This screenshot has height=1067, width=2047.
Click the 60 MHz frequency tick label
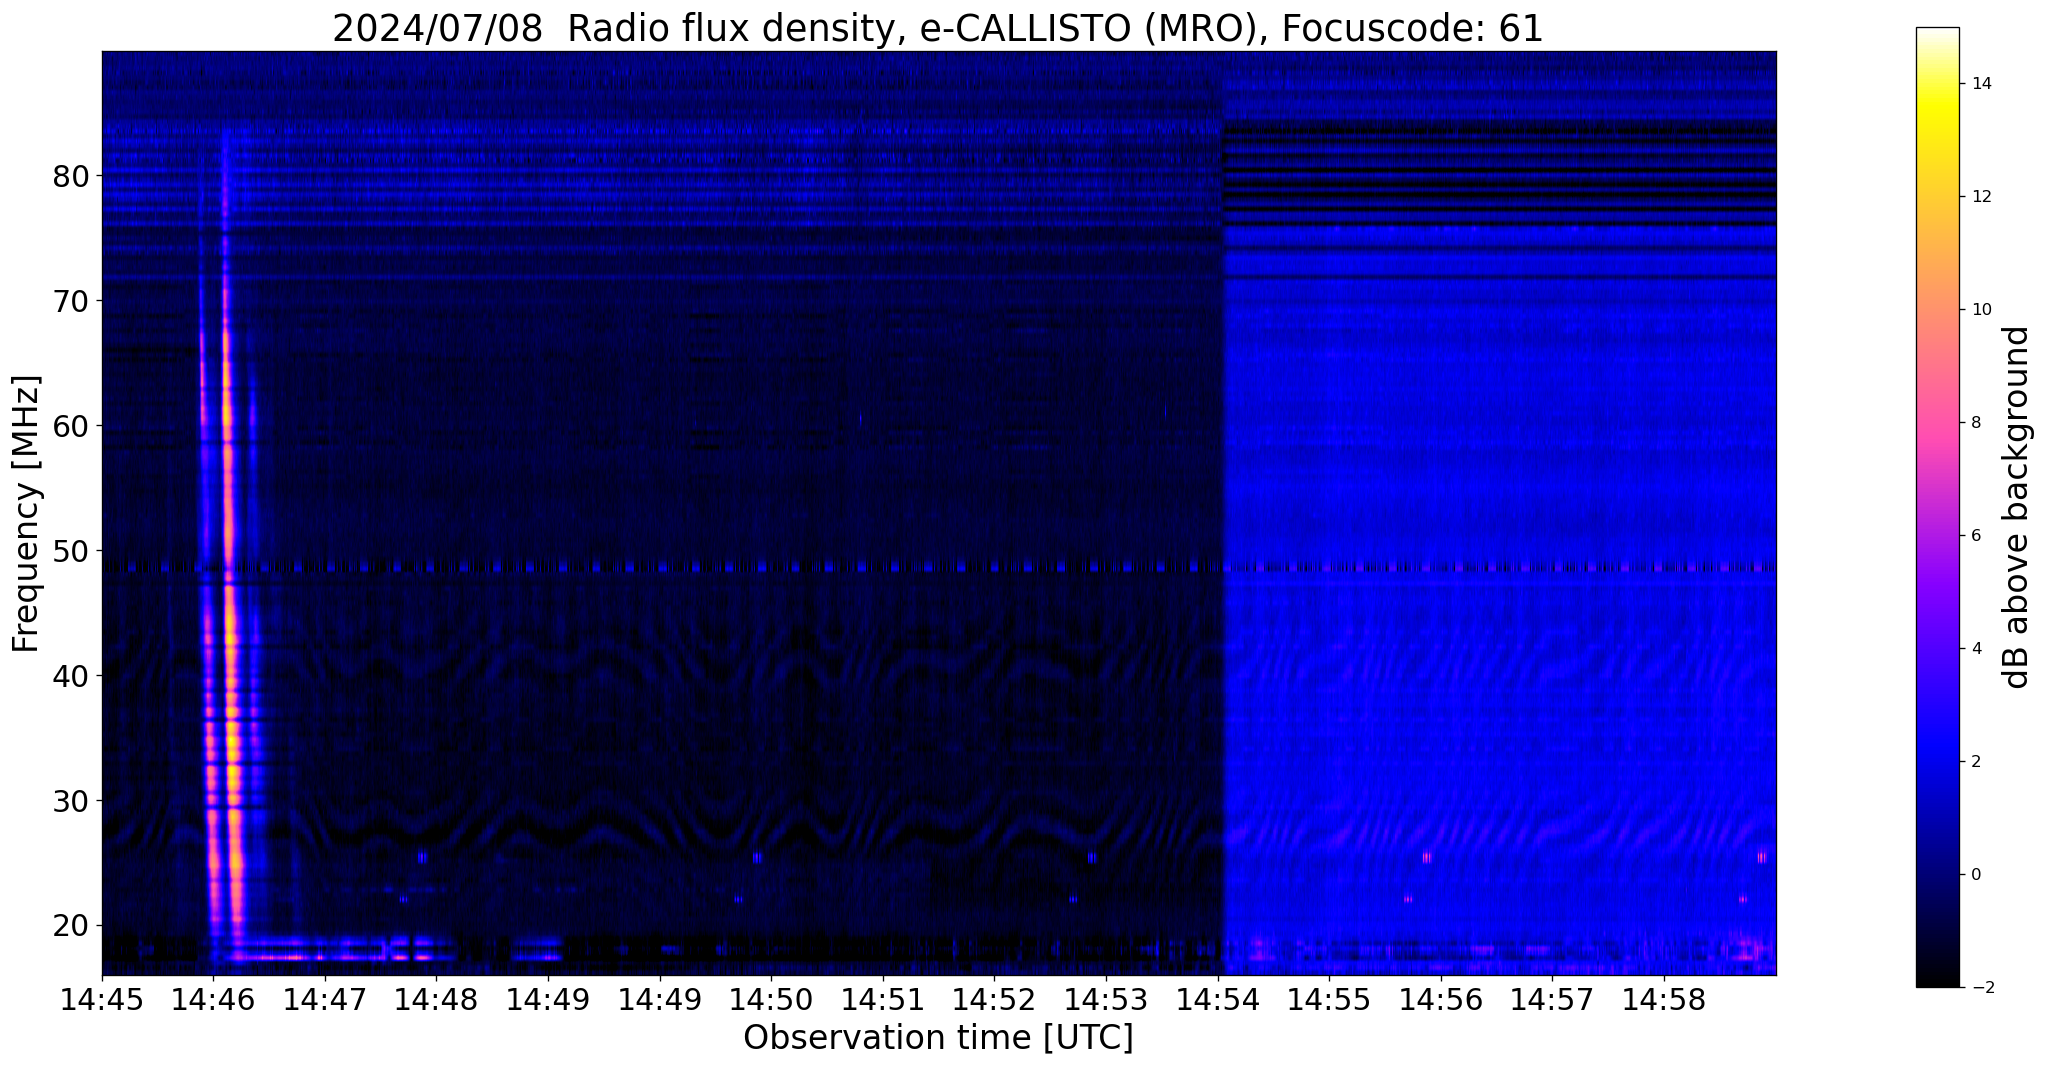tap(71, 427)
